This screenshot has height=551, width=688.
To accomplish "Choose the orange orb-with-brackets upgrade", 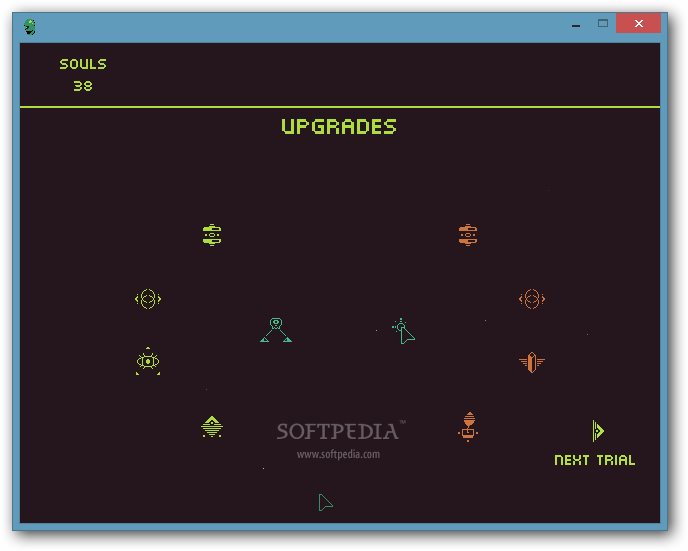I will tap(532, 299).
